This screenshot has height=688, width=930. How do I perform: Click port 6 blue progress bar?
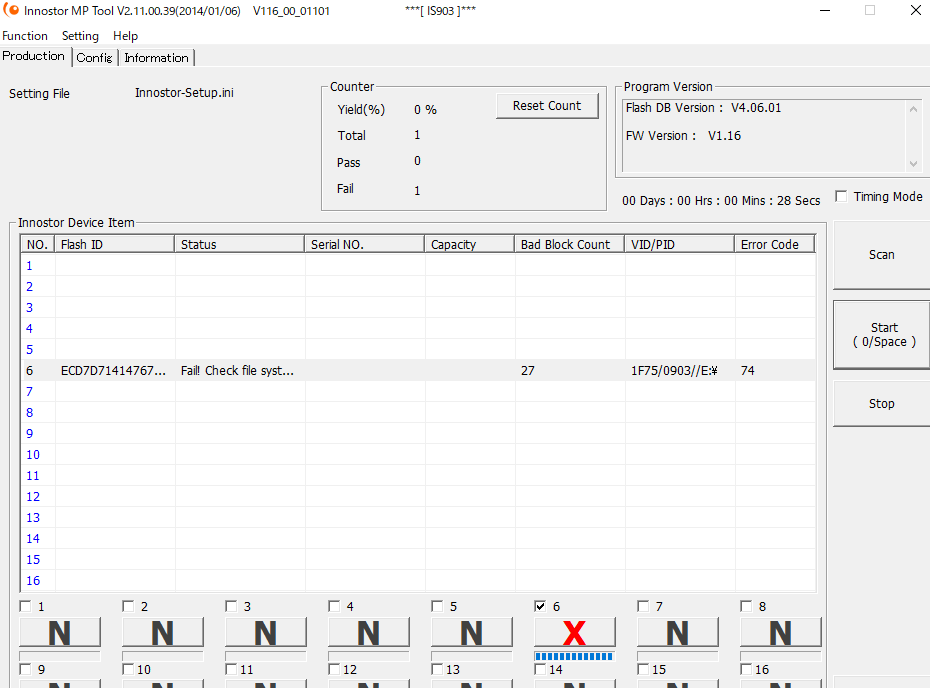tap(574, 656)
